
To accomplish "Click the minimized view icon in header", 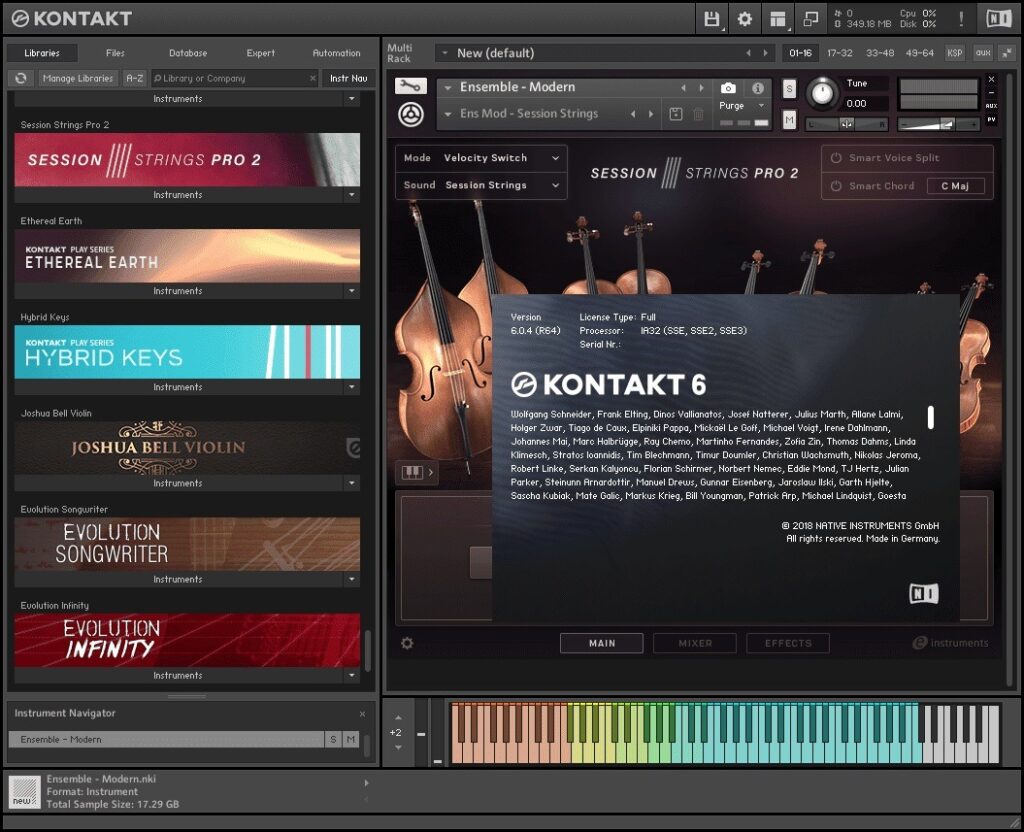I will click(810, 19).
